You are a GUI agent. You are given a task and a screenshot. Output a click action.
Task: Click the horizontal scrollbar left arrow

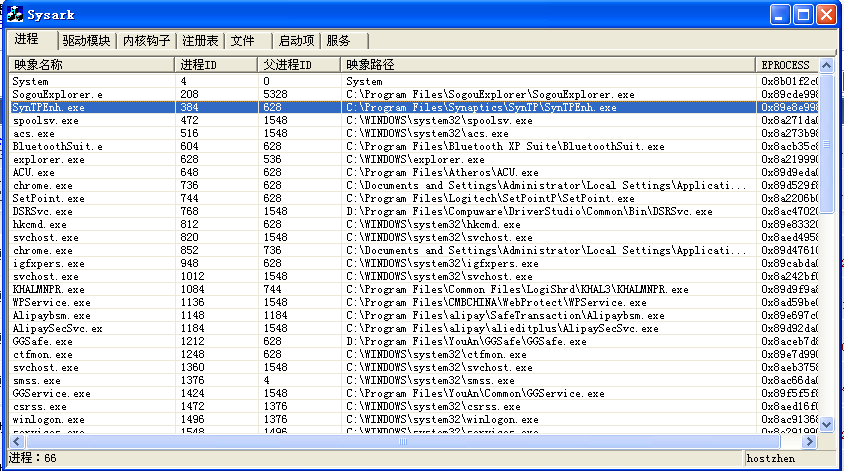click(x=16, y=442)
